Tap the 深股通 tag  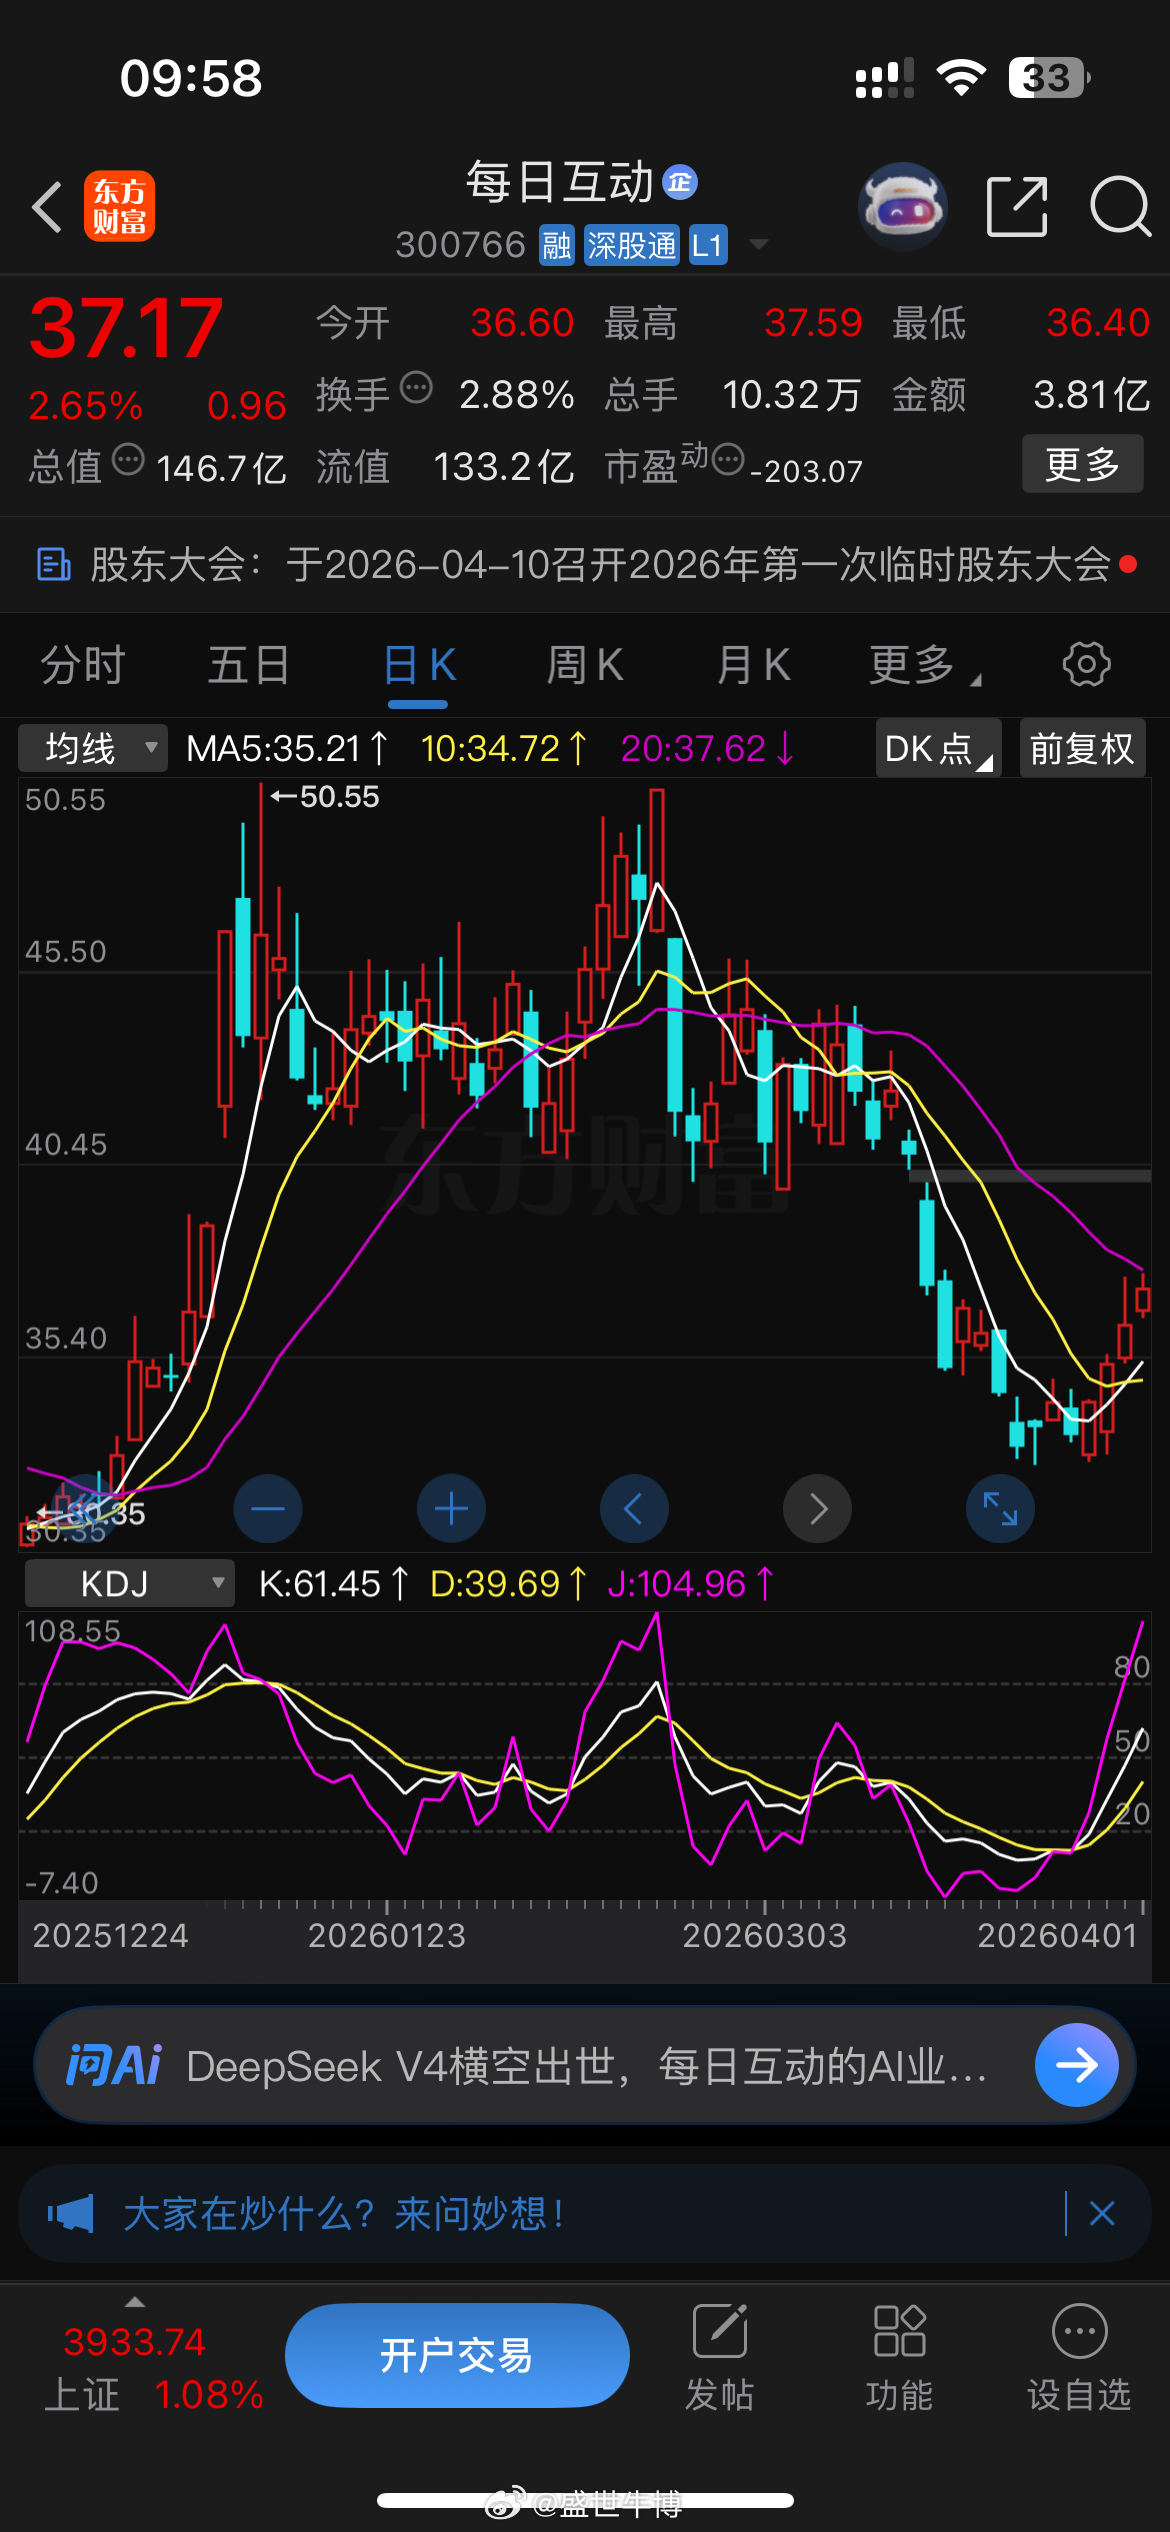632,245
